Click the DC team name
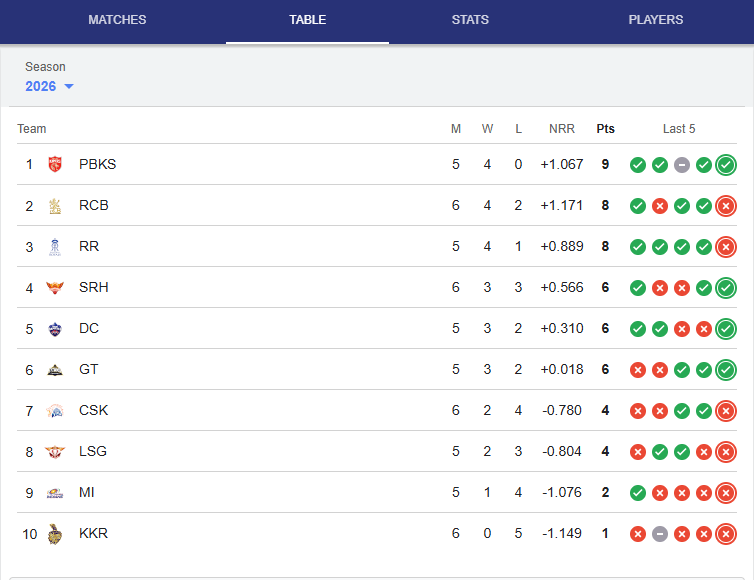 (89, 328)
